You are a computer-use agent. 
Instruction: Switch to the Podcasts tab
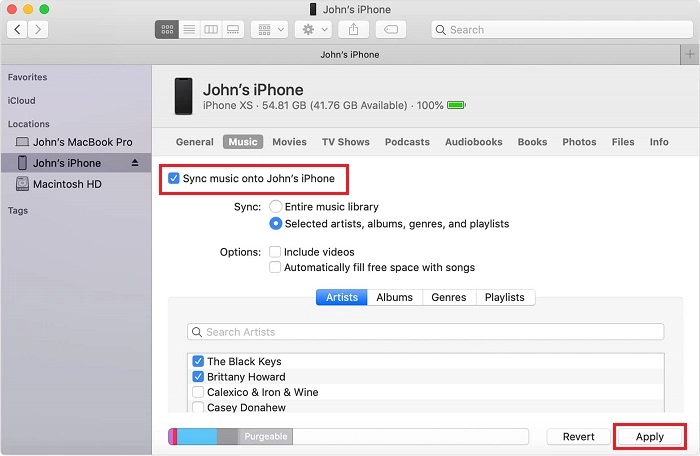pos(407,142)
